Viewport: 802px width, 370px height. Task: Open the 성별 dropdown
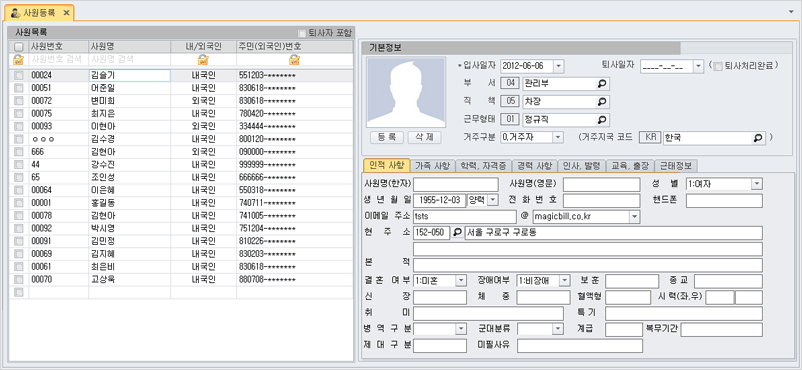[757, 184]
